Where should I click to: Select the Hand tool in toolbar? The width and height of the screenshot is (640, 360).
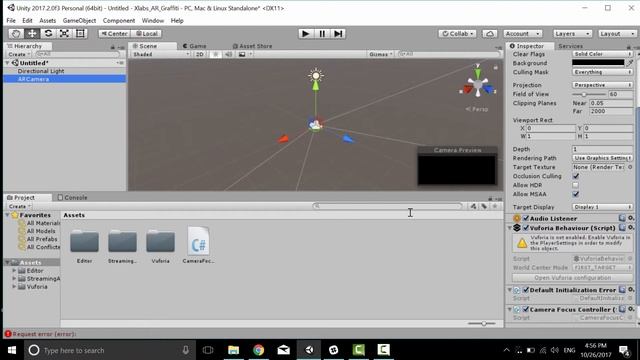point(16,33)
